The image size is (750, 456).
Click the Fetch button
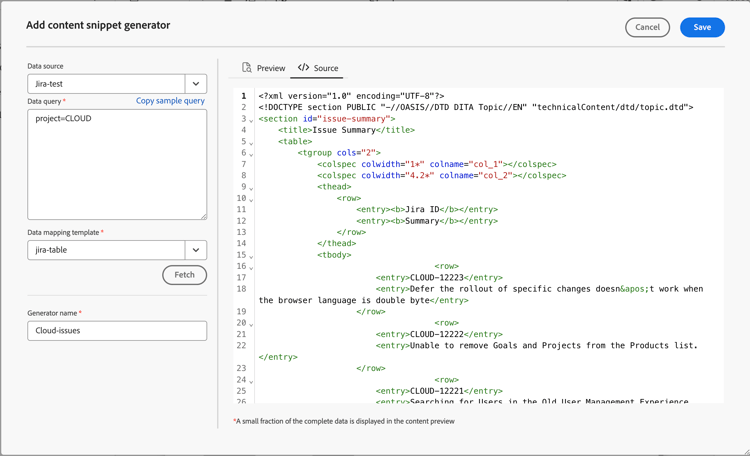[185, 275]
